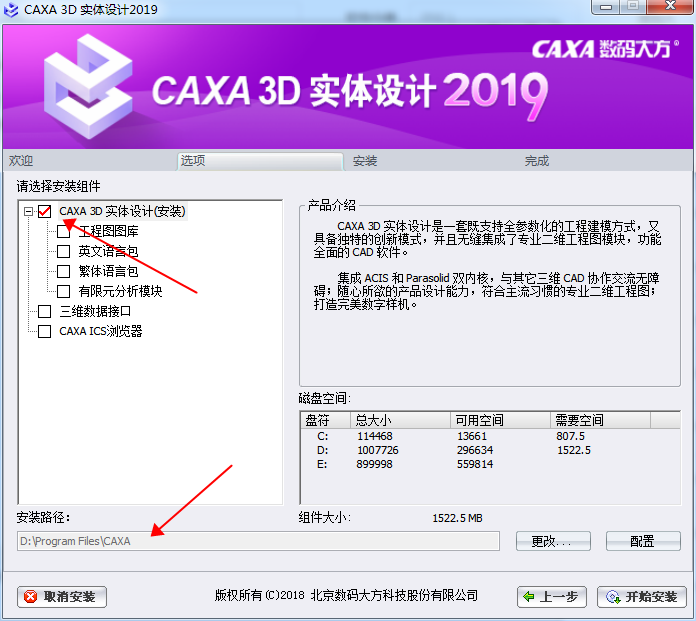Image resolution: width=696 pixels, height=621 pixels.
Task: Click the red X icon on 取消安装
Action: (30, 597)
